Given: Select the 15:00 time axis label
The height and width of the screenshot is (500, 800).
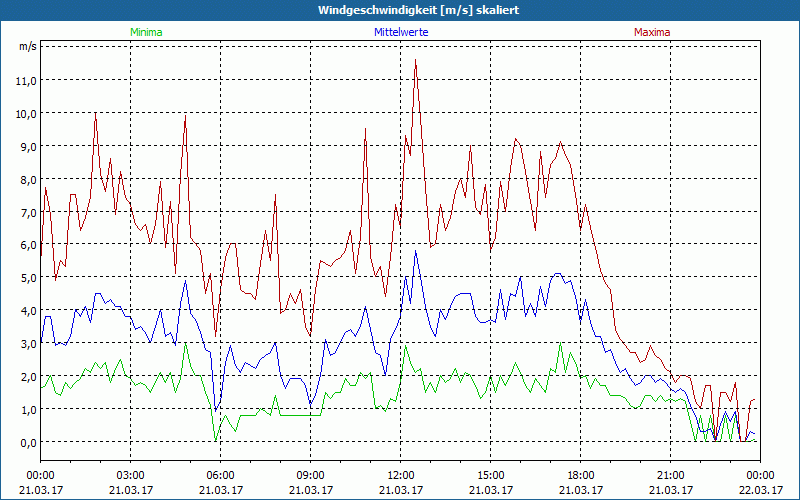Looking at the screenshot, I should pos(490,475).
